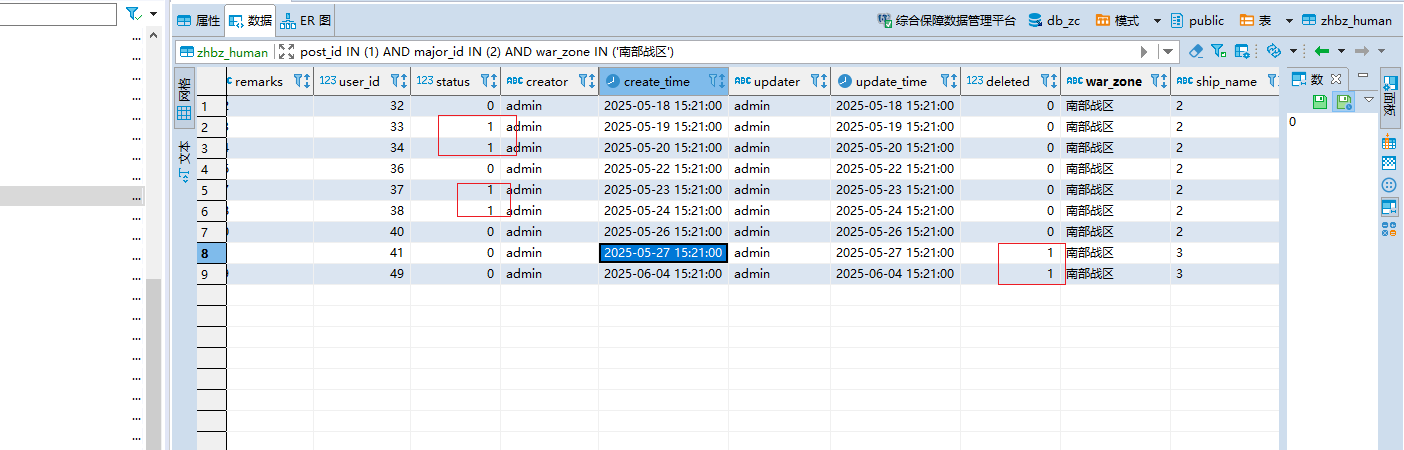Click the checkered grid icon in right sidebar
The image size is (1404, 450).
click(1389, 163)
